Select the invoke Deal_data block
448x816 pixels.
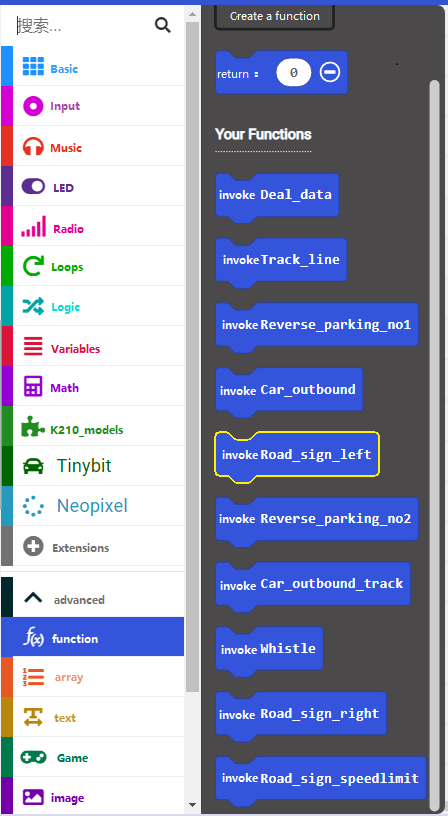click(277, 195)
